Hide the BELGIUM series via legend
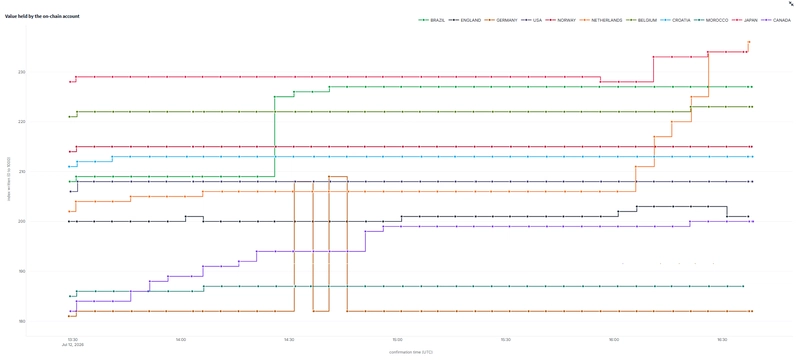The width and height of the screenshot is (800, 361). 642,20
